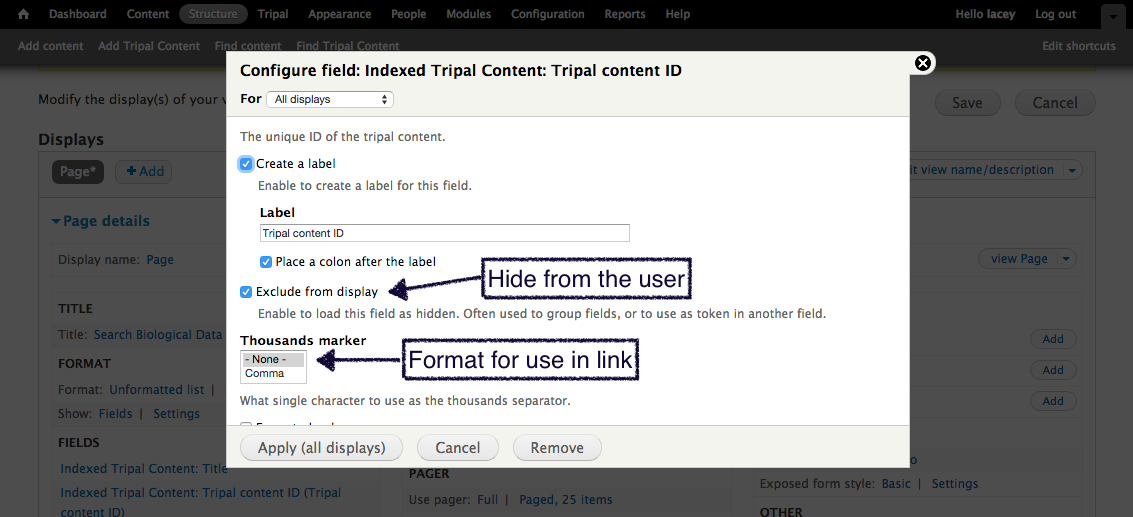Toggle the Exclude from display checkbox

[246, 292]
